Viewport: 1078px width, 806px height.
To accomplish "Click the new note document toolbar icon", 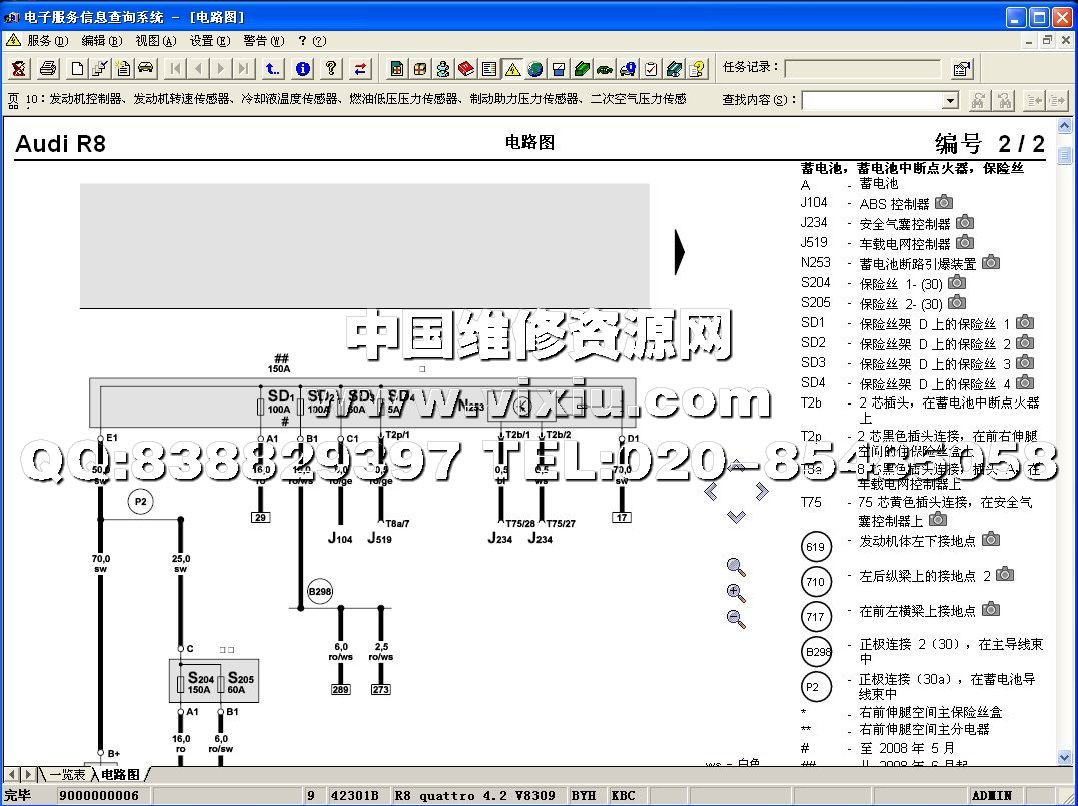I will pos(123,68).
